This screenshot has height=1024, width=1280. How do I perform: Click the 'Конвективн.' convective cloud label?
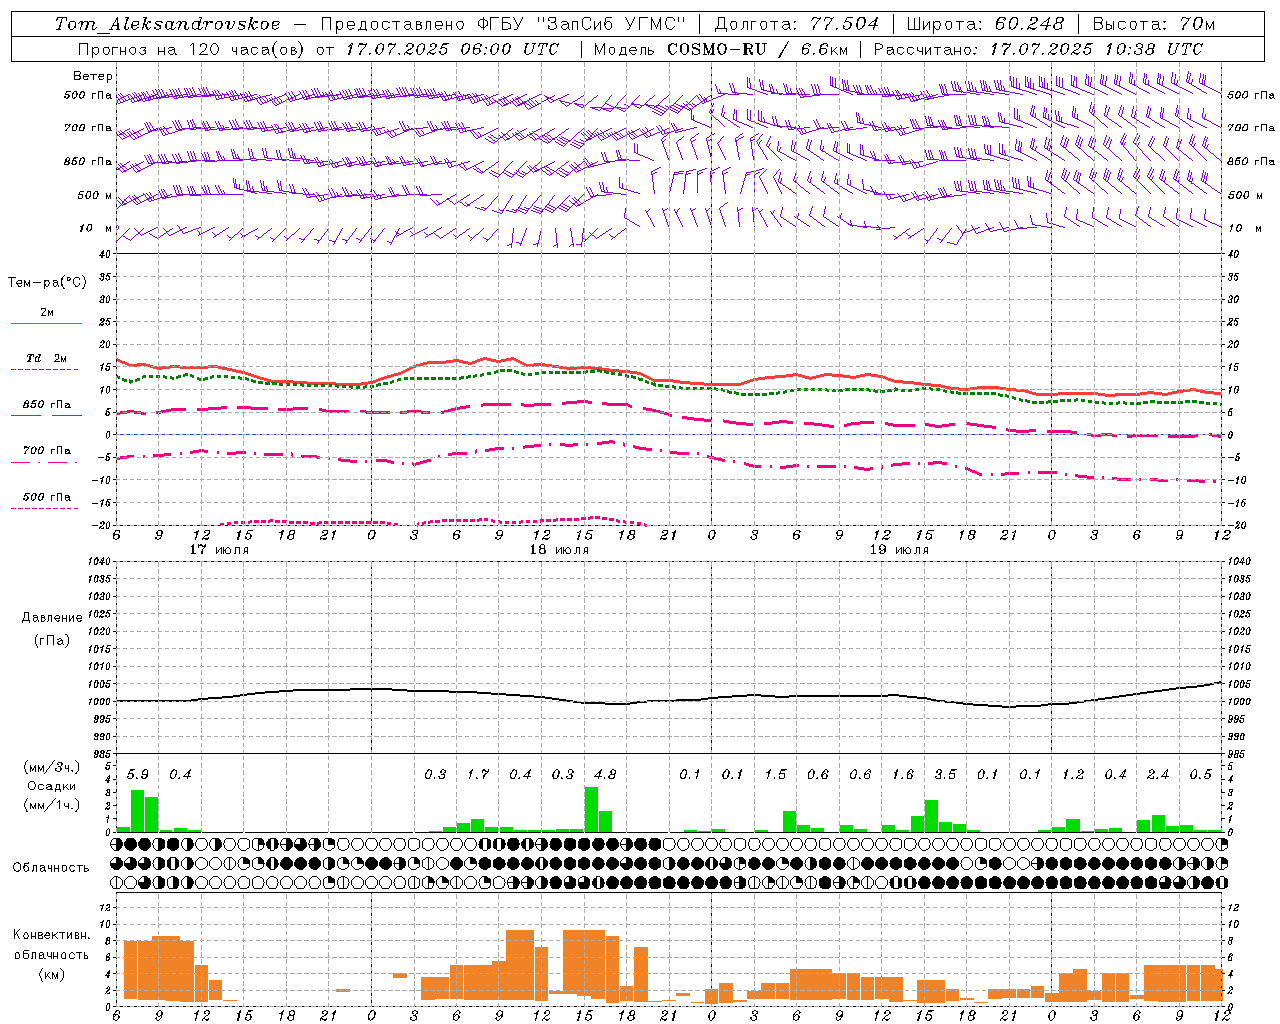point(51,935)
